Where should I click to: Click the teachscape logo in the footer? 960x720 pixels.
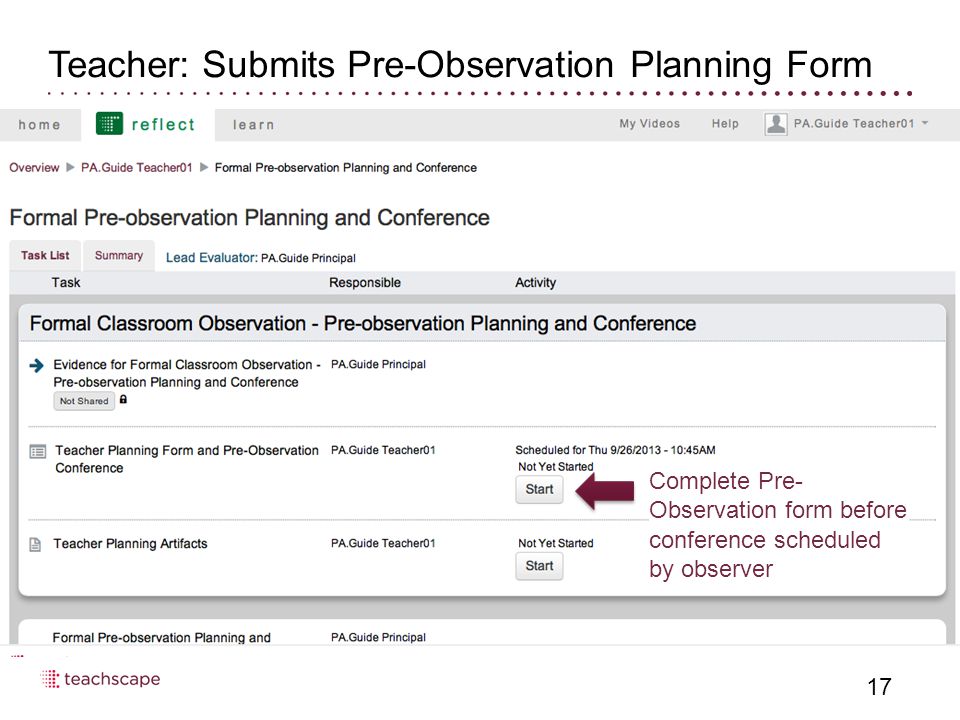pos(100,678)
